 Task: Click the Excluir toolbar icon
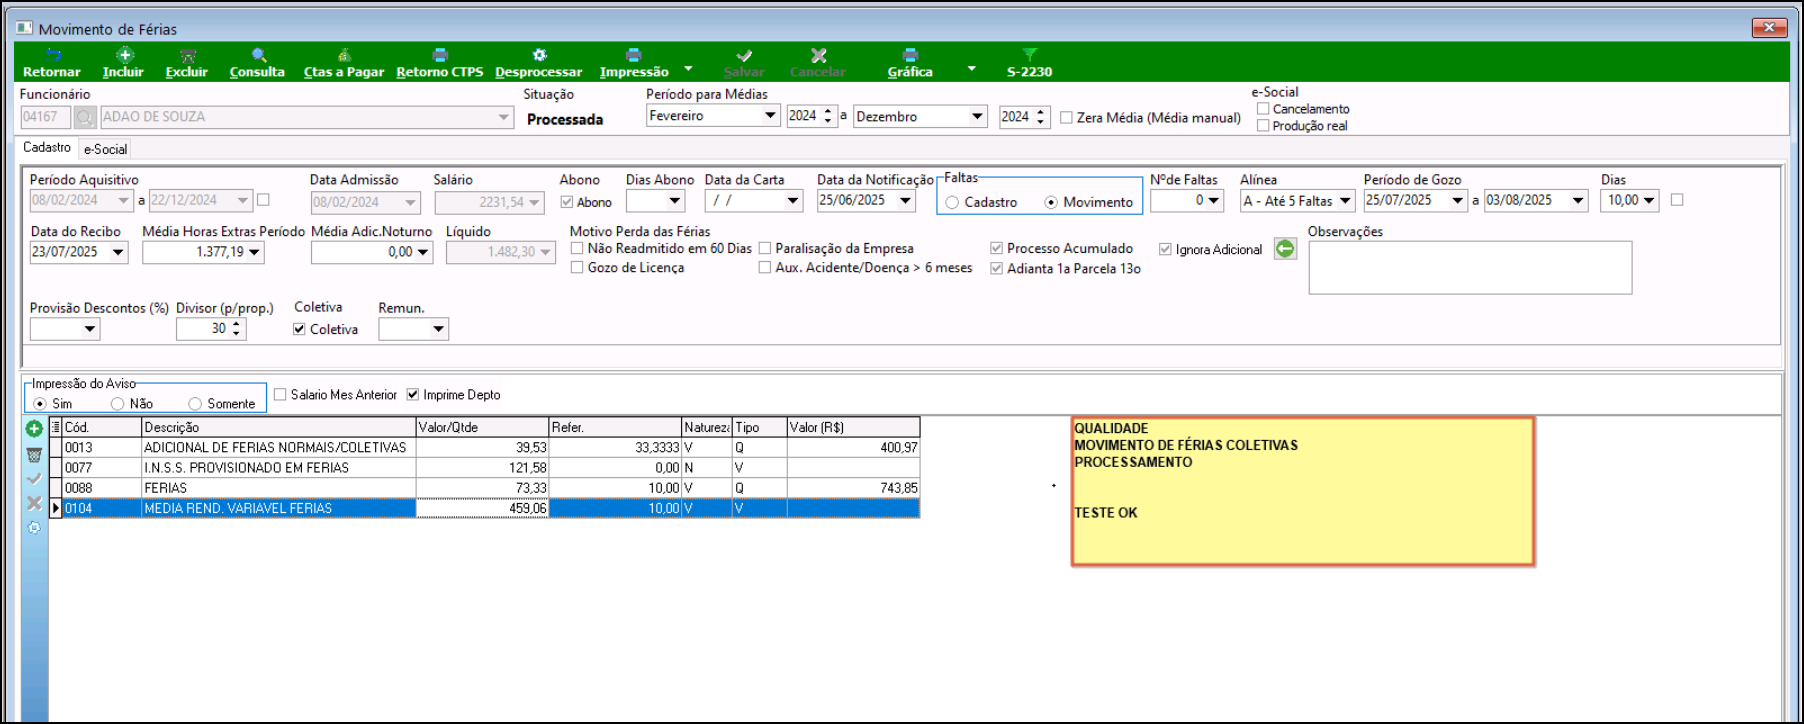click(x=187, y=55)
